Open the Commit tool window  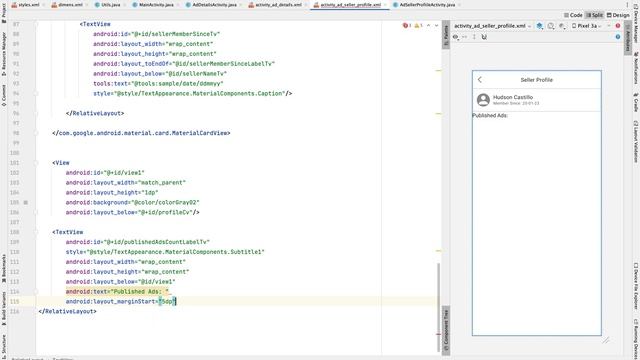tap(4, 96)
